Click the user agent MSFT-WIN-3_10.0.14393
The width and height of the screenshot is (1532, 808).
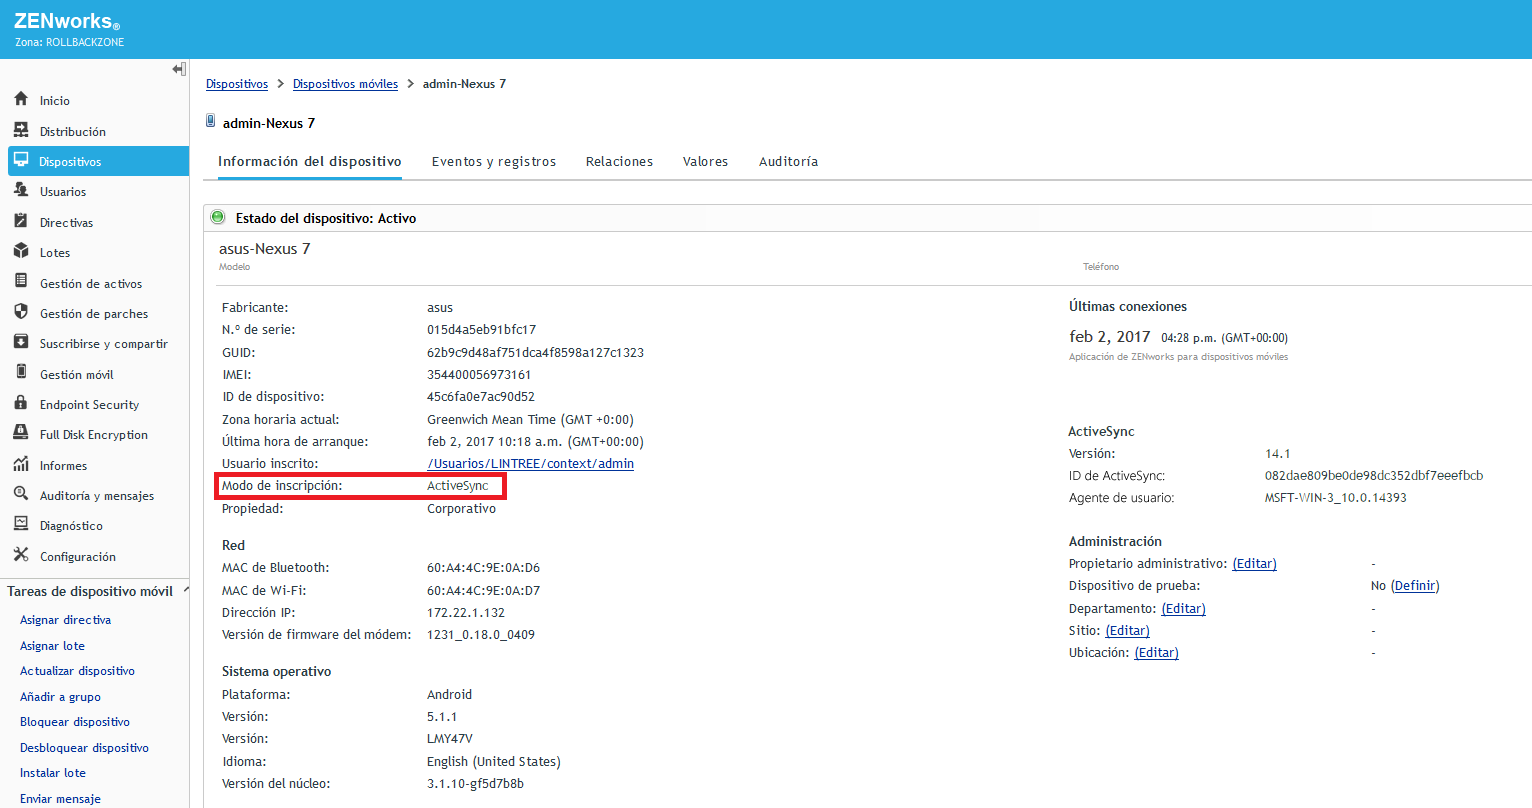point(1336,498)
